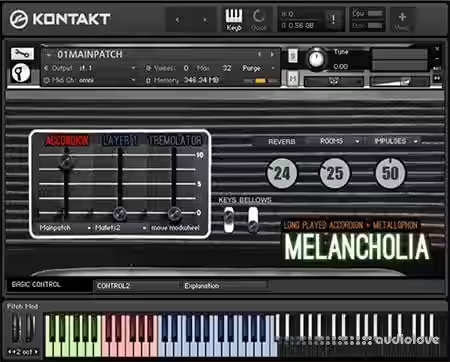Click the Kontakt logo
Image resolution: width=450 pixels, height=362 pixels.
click(x=60, y=19)
